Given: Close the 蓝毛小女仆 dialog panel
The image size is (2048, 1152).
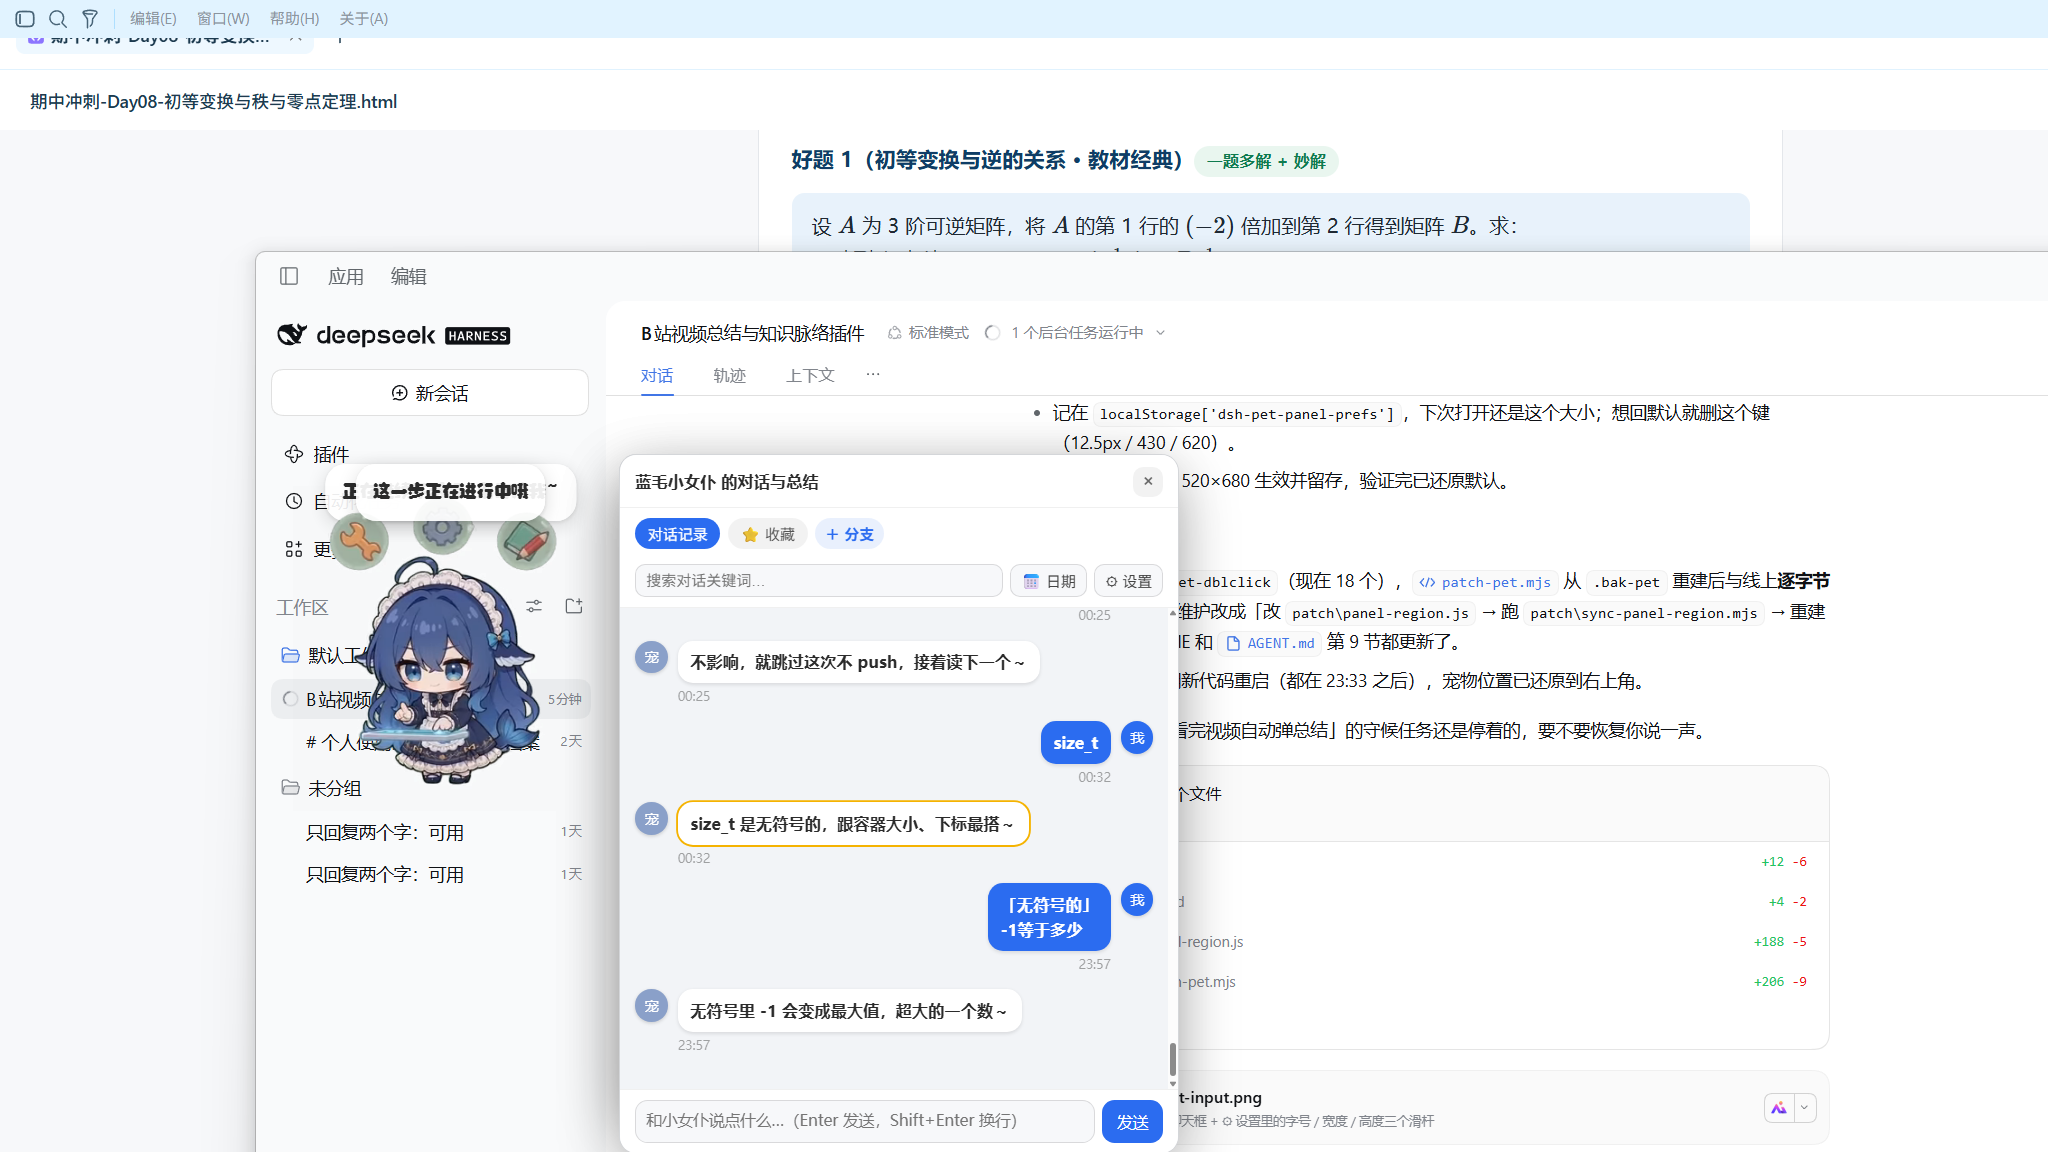Looking at the screenshot, I should [1148, 481].
